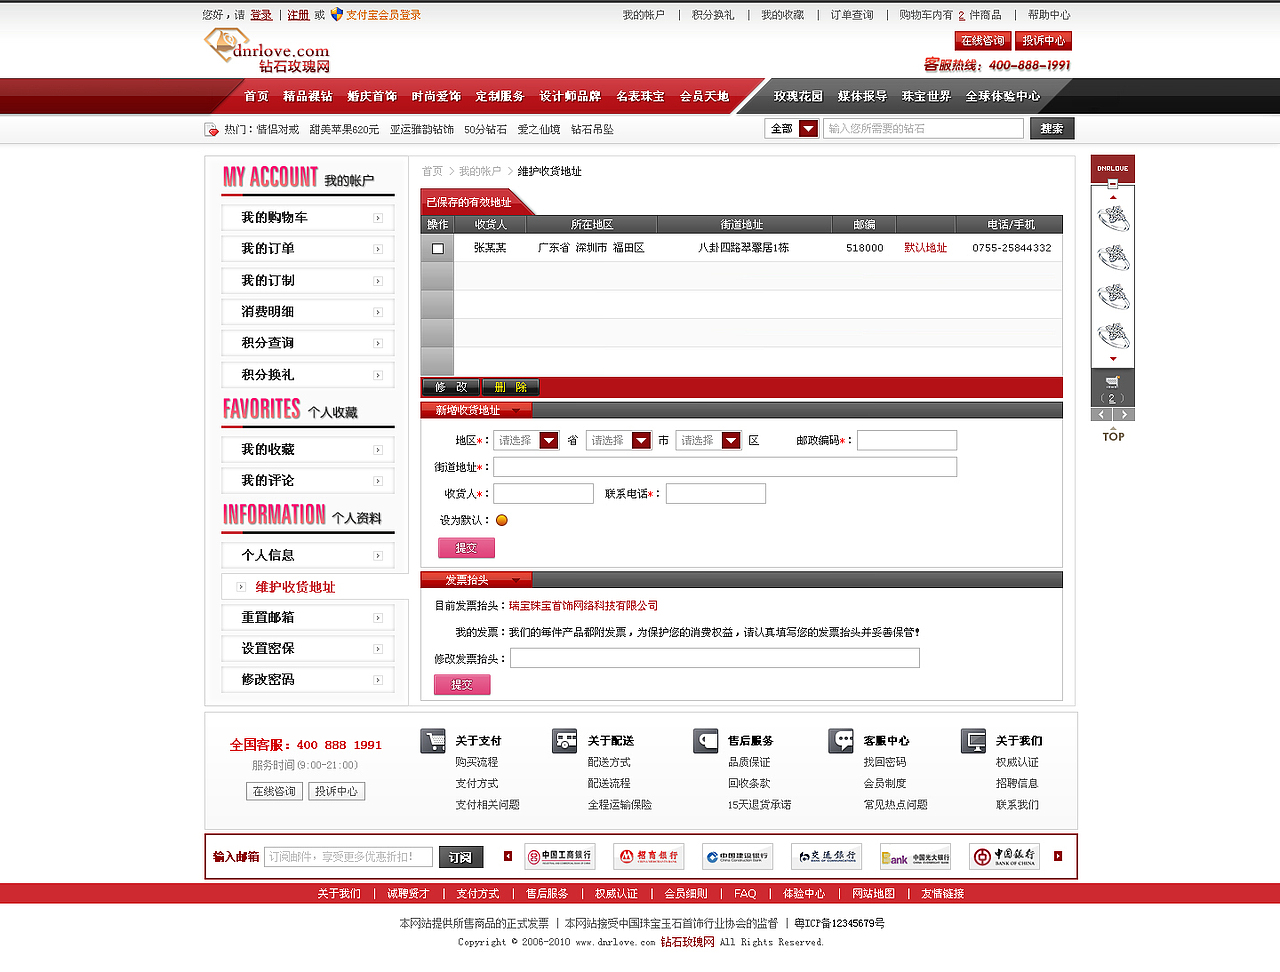
Task: Click the chat bubble icon for 客服中心
Action: 842,741
